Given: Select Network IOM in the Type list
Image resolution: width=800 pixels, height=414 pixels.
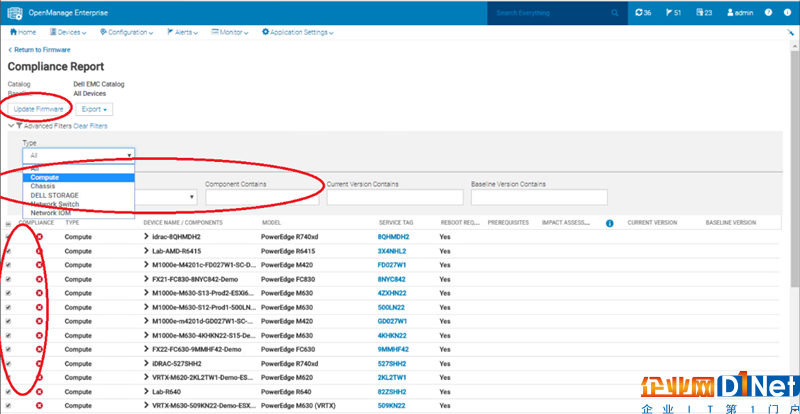Looking at the screenshot, I should (79, 213).
